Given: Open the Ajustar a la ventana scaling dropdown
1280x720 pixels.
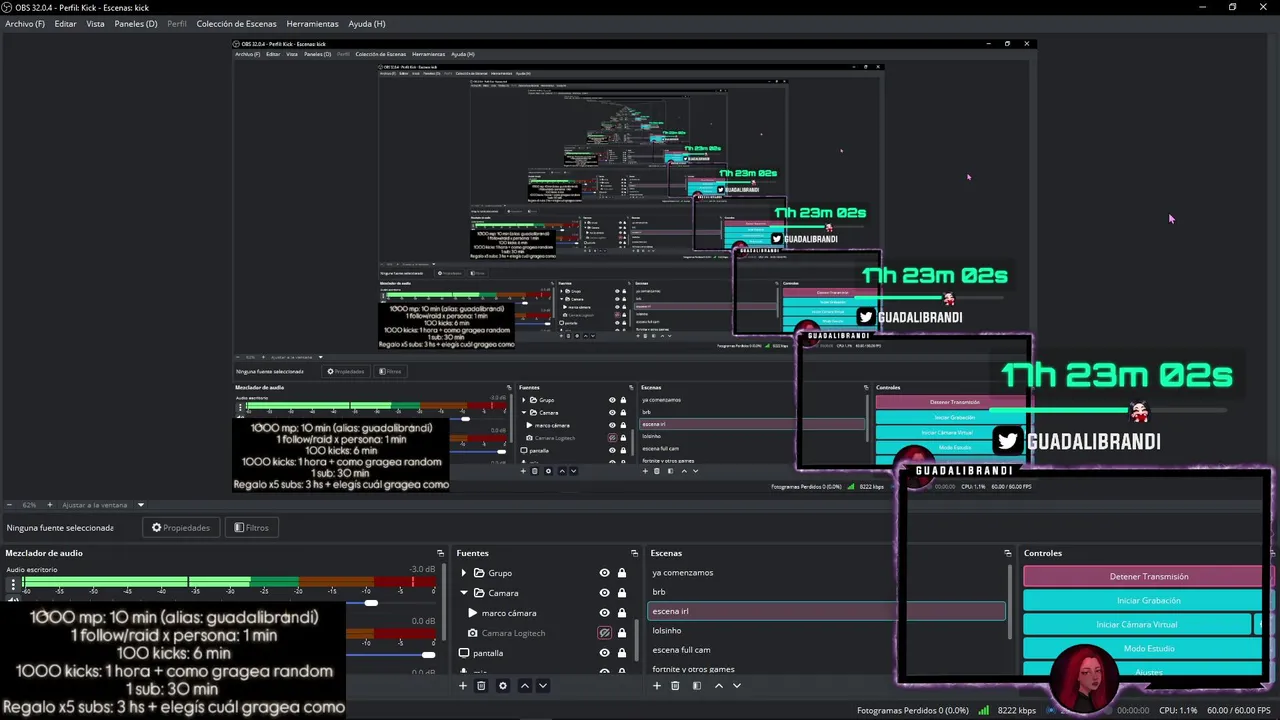Looking at the screenshot, I should click(103, 505).
